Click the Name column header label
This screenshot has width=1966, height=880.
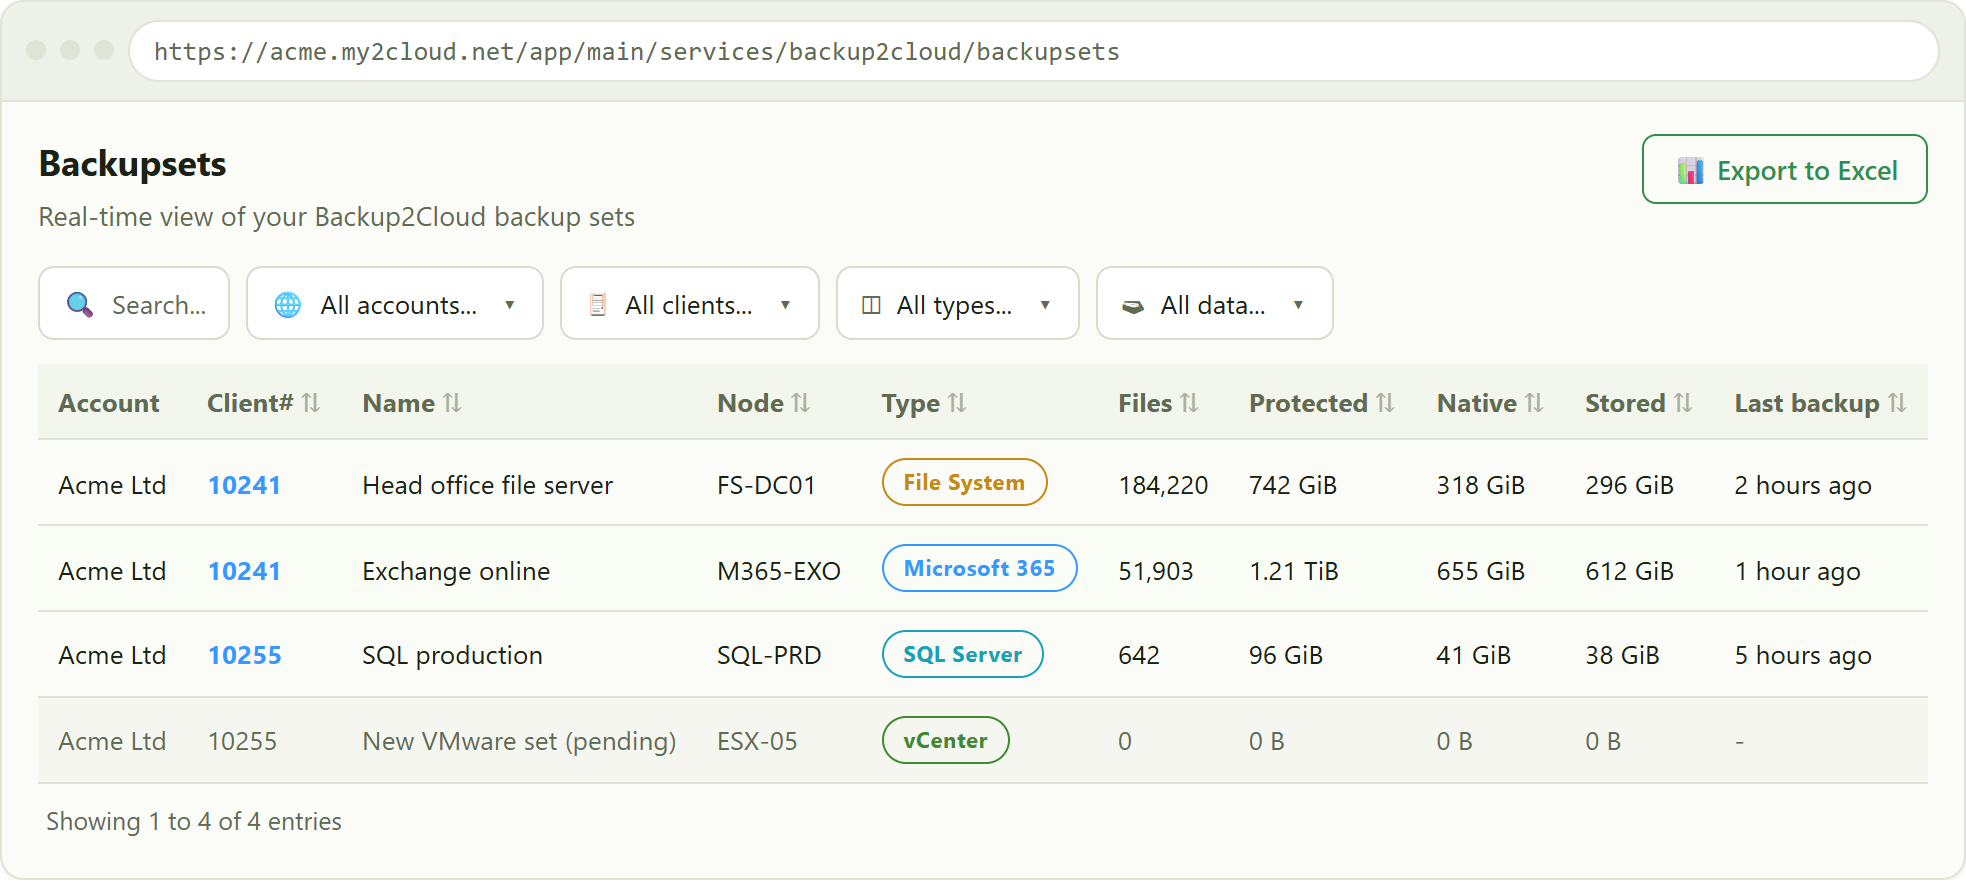pos(398,403)
